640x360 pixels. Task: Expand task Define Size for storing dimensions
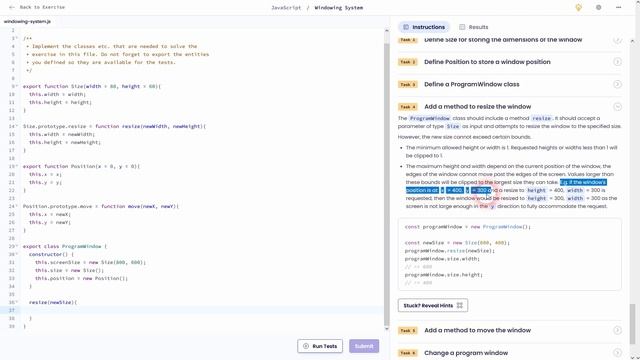point(617,40)
